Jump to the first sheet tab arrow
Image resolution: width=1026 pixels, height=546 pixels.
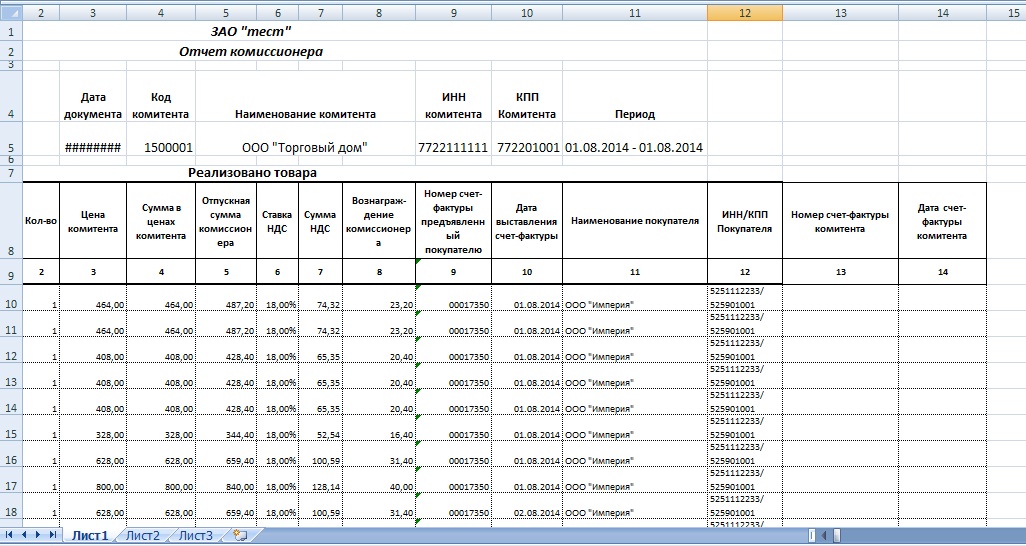pyautogui.click(x=9, y=536)
